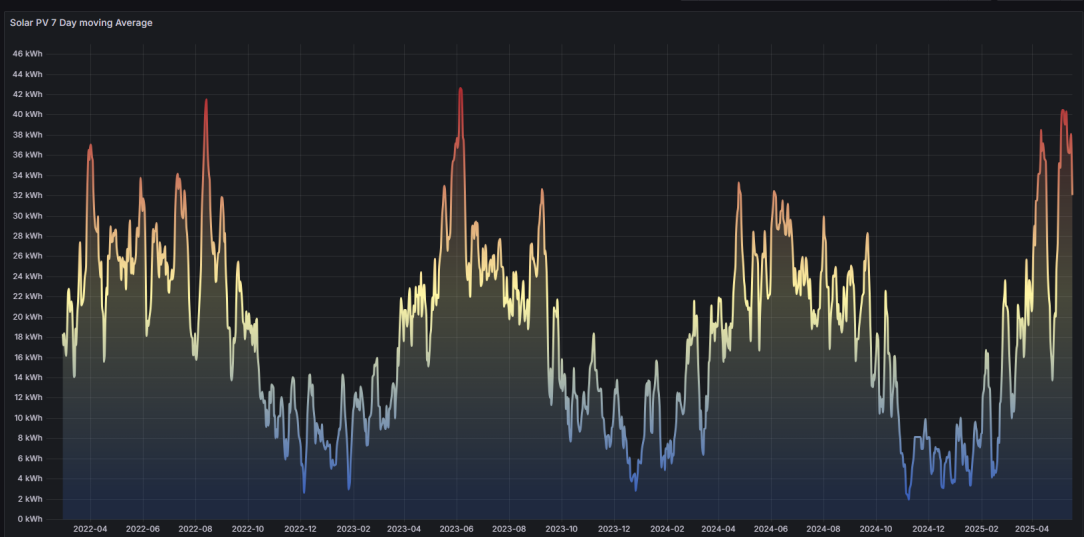Click the 10 kWh y-axis label

28,418
